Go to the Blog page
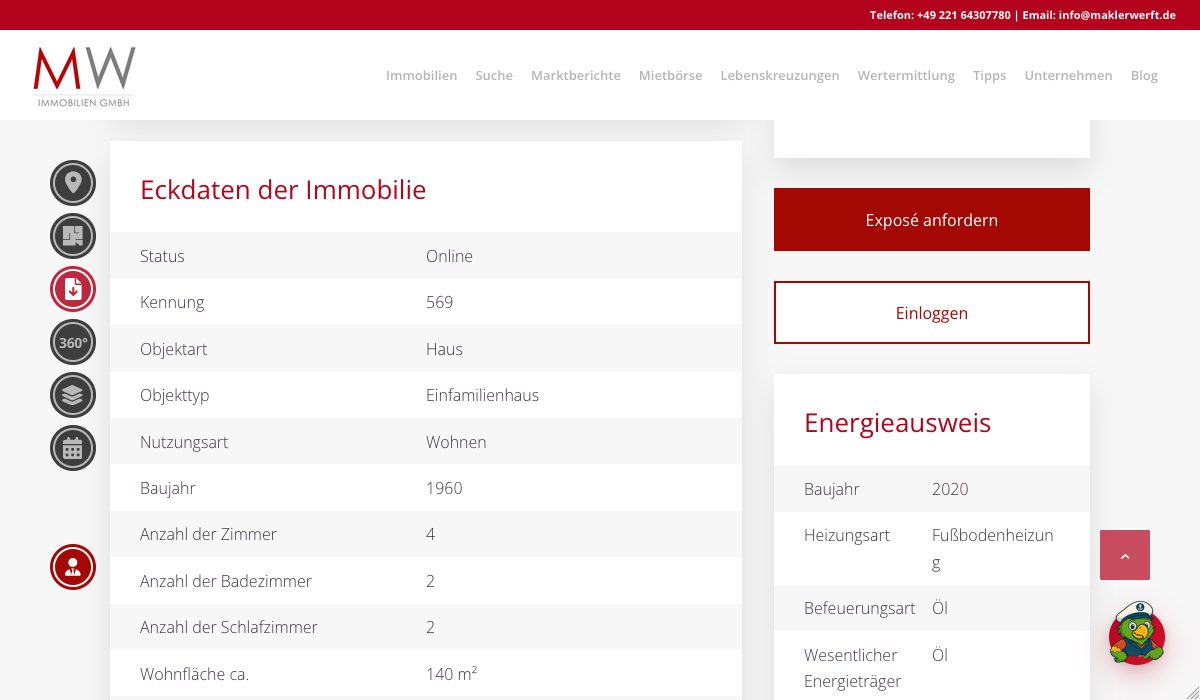1200x700 pixels. (x=1144, y=75)
